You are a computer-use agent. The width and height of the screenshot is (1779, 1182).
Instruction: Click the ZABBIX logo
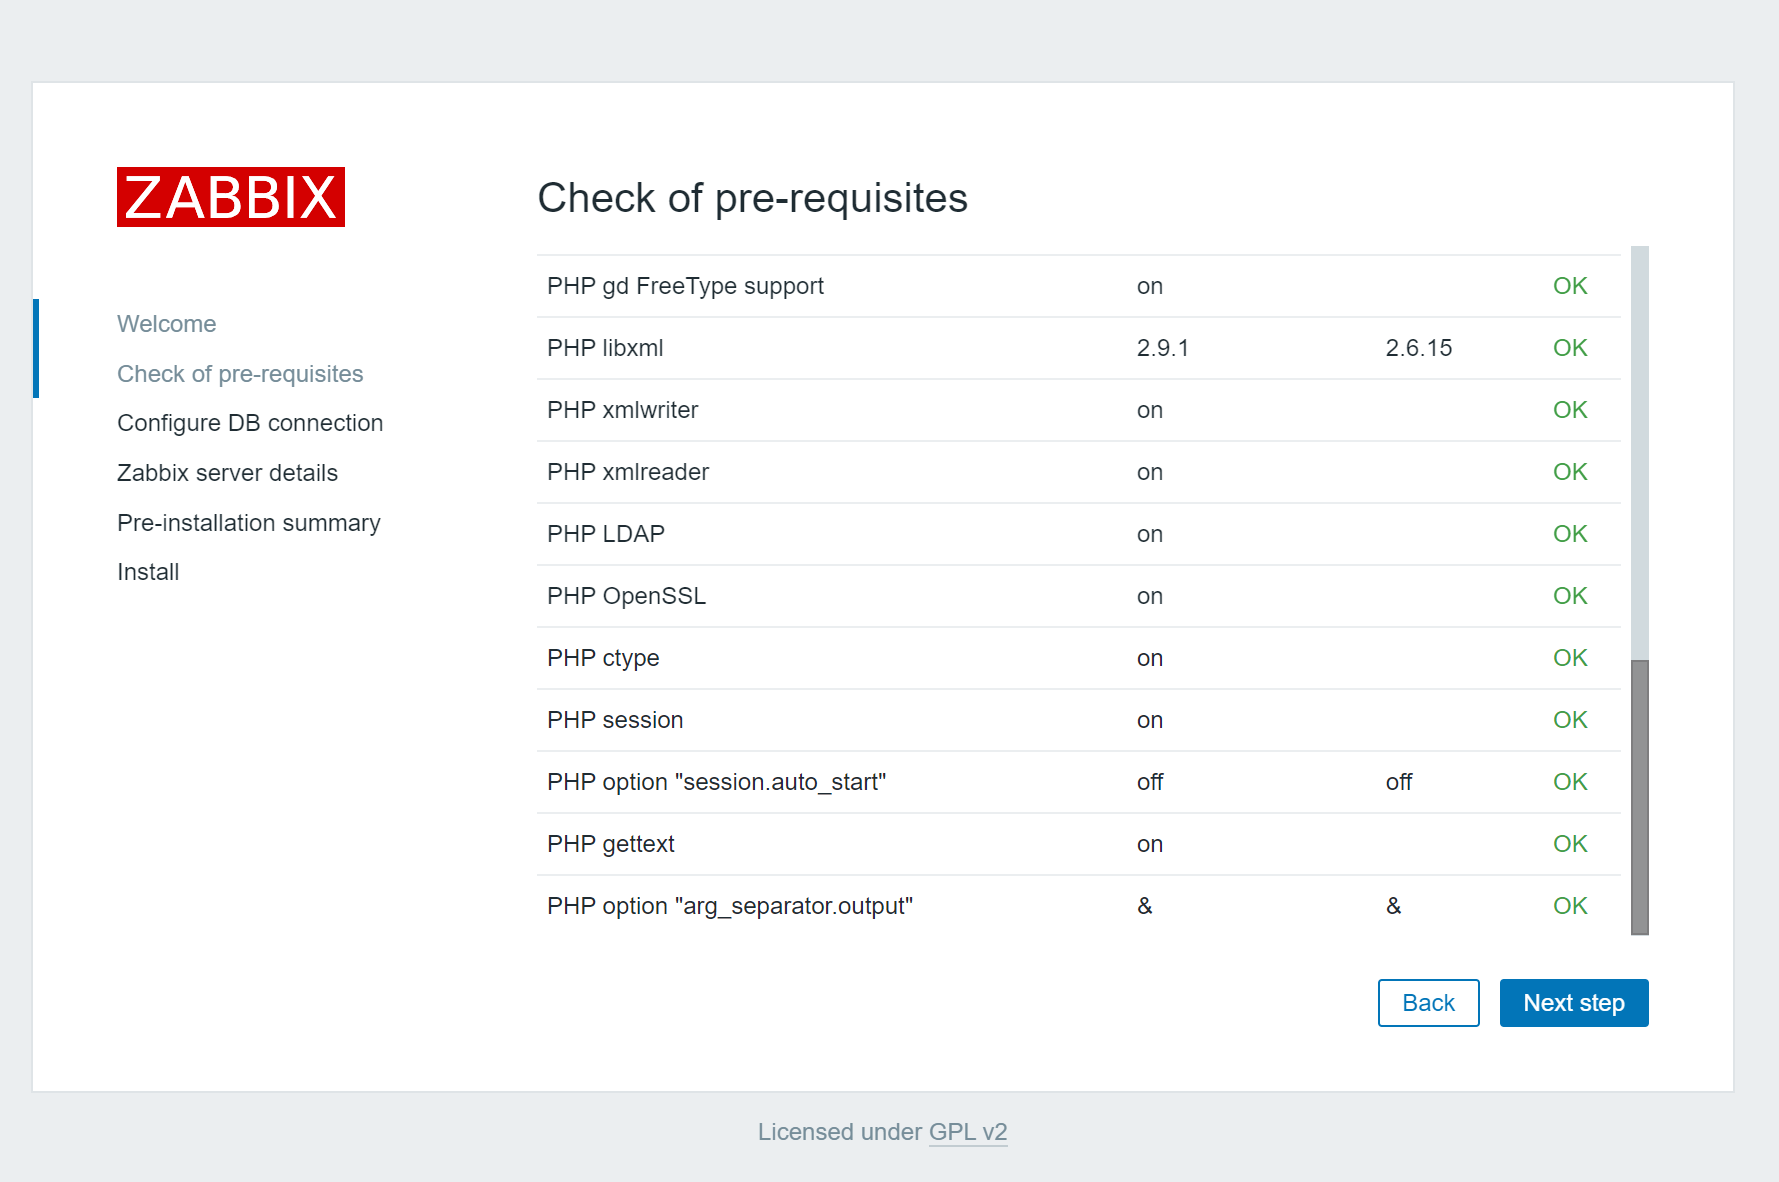pyautogui.click(x=231, y=197)
